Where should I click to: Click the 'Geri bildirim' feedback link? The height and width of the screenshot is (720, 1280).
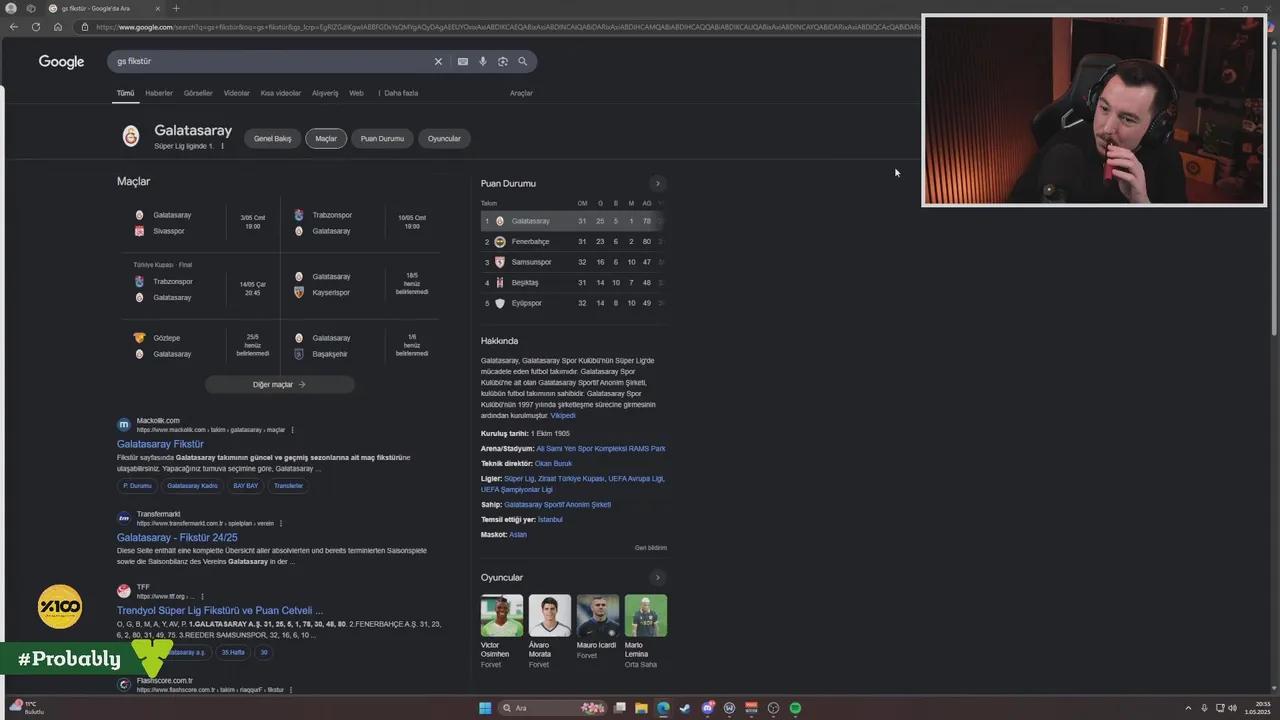[651, 548]
